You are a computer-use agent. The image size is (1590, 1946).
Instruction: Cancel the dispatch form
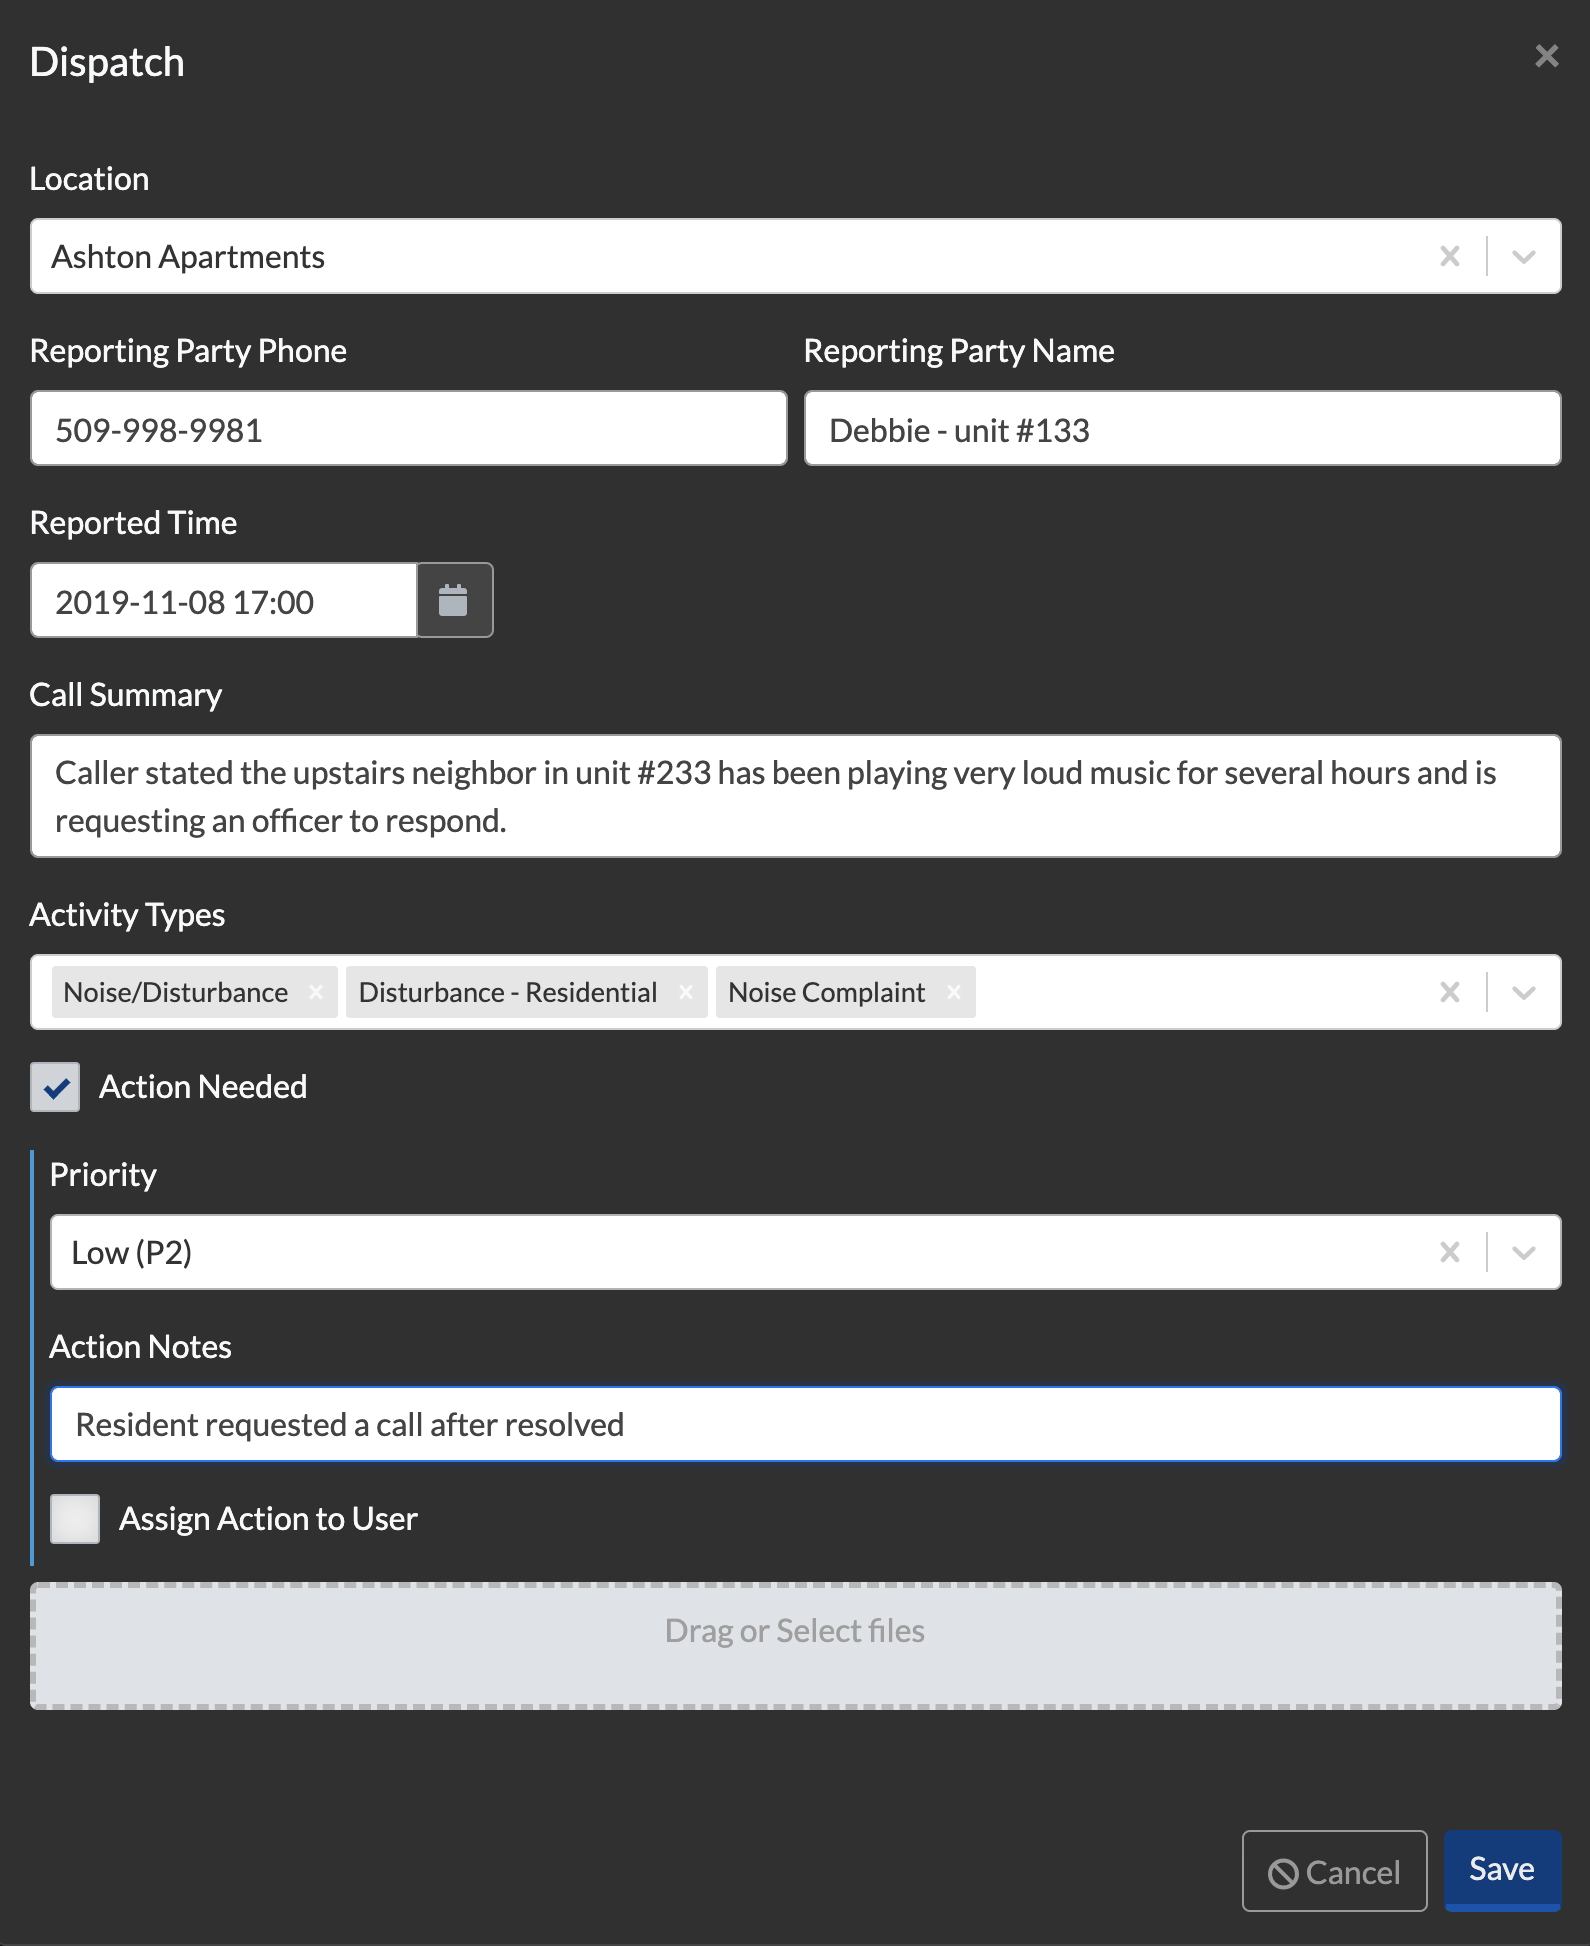(1334, 1868)
